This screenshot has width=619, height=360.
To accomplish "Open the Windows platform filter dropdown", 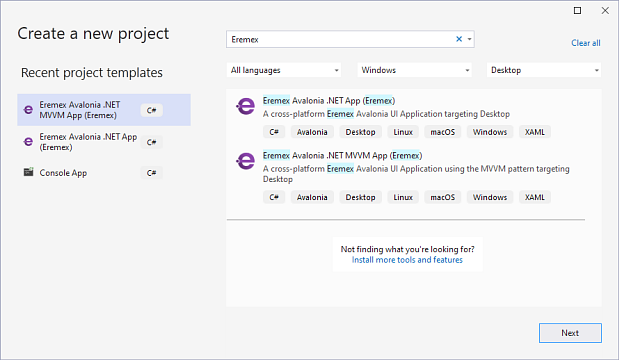I will (x=415, y=70).
